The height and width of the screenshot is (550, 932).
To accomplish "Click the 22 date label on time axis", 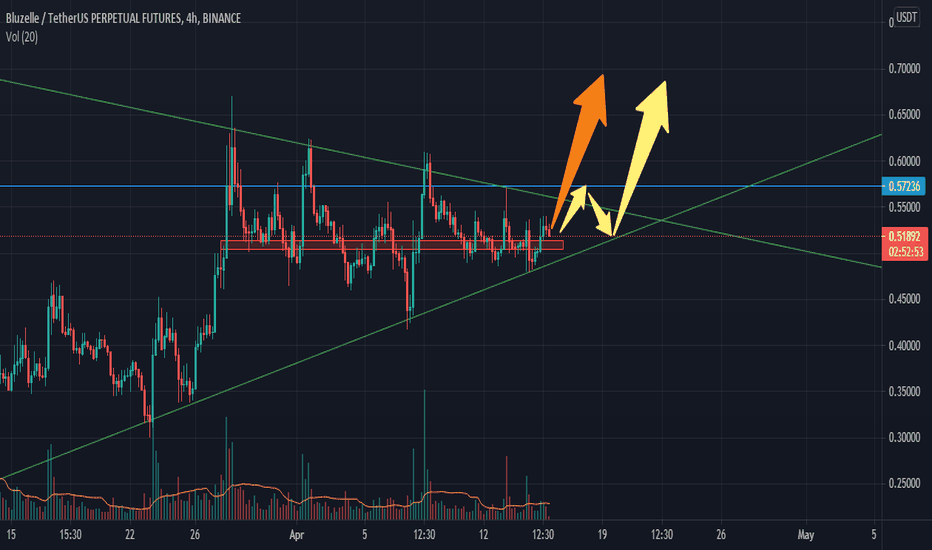I will coord(130,535).
